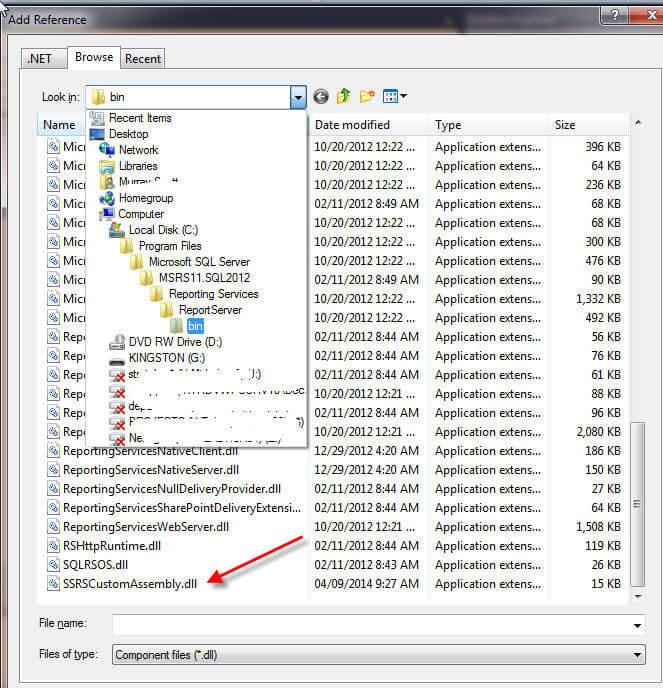Select Local Disk (C:) in the folder tree
This screenshot has width=663, height=688.
[x=163, y=230]
